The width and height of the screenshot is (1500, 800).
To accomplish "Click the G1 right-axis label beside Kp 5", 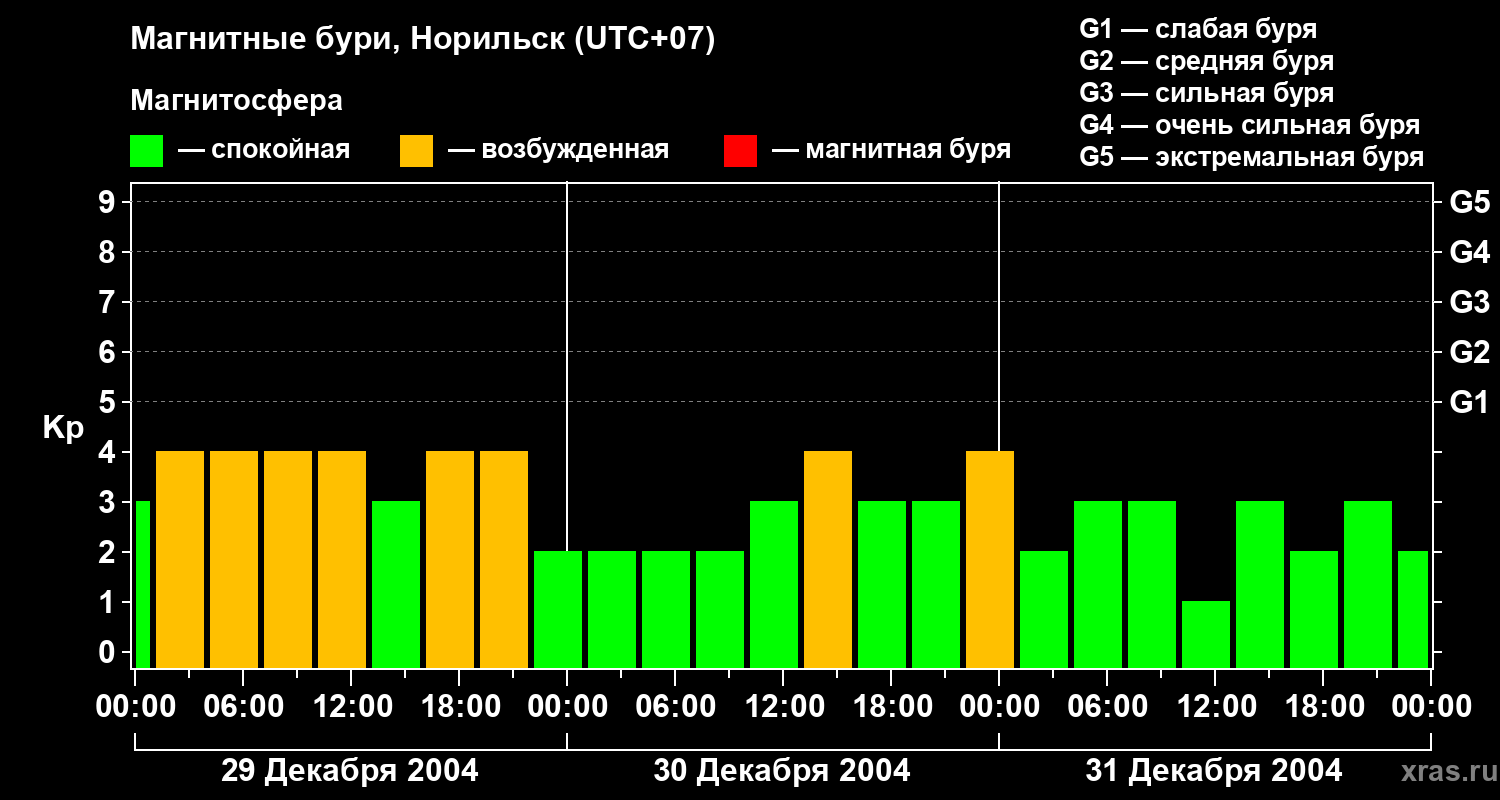I will pyautogui.click(x=1469, y=402).
